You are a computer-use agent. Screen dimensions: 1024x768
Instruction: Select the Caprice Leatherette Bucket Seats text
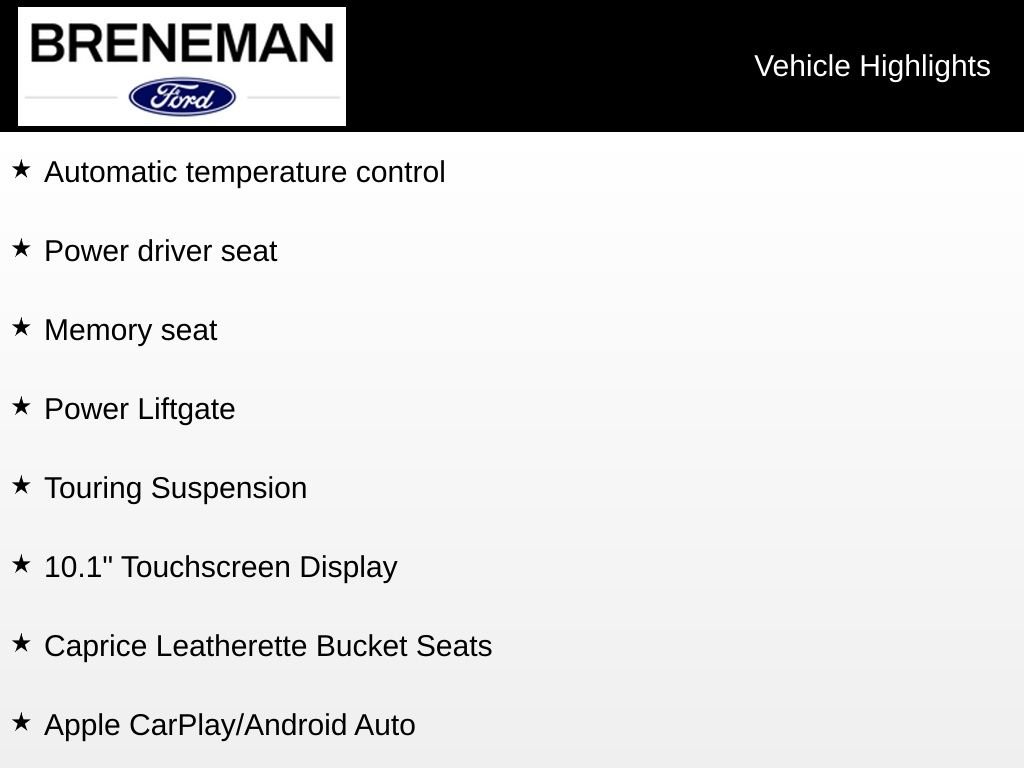tap(268, 646)
